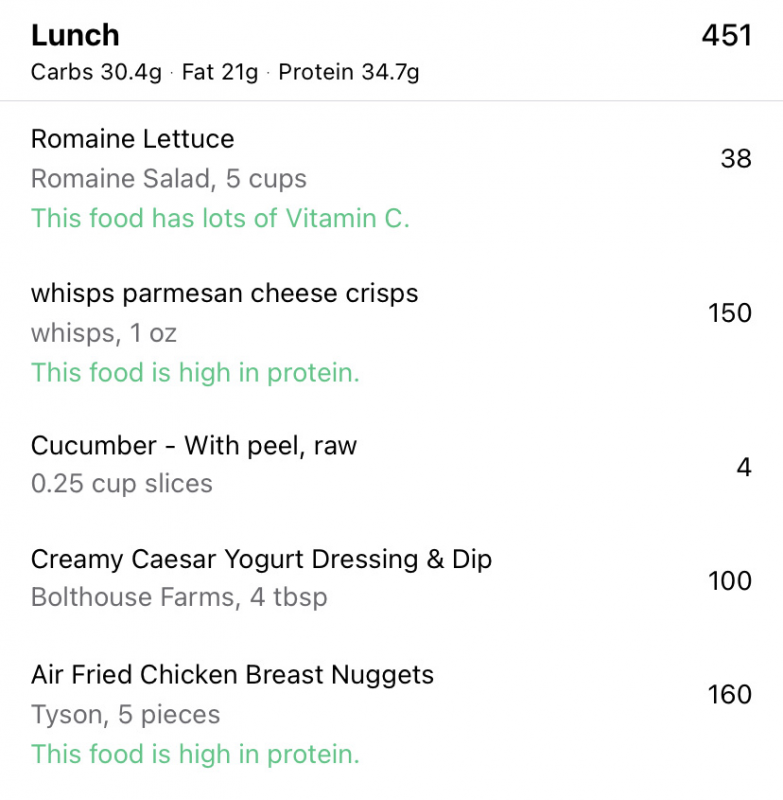Viewport: 783px width, 800px height.
Task: Click the Carbs 30.4g macro summary
Action: (96, 72)
